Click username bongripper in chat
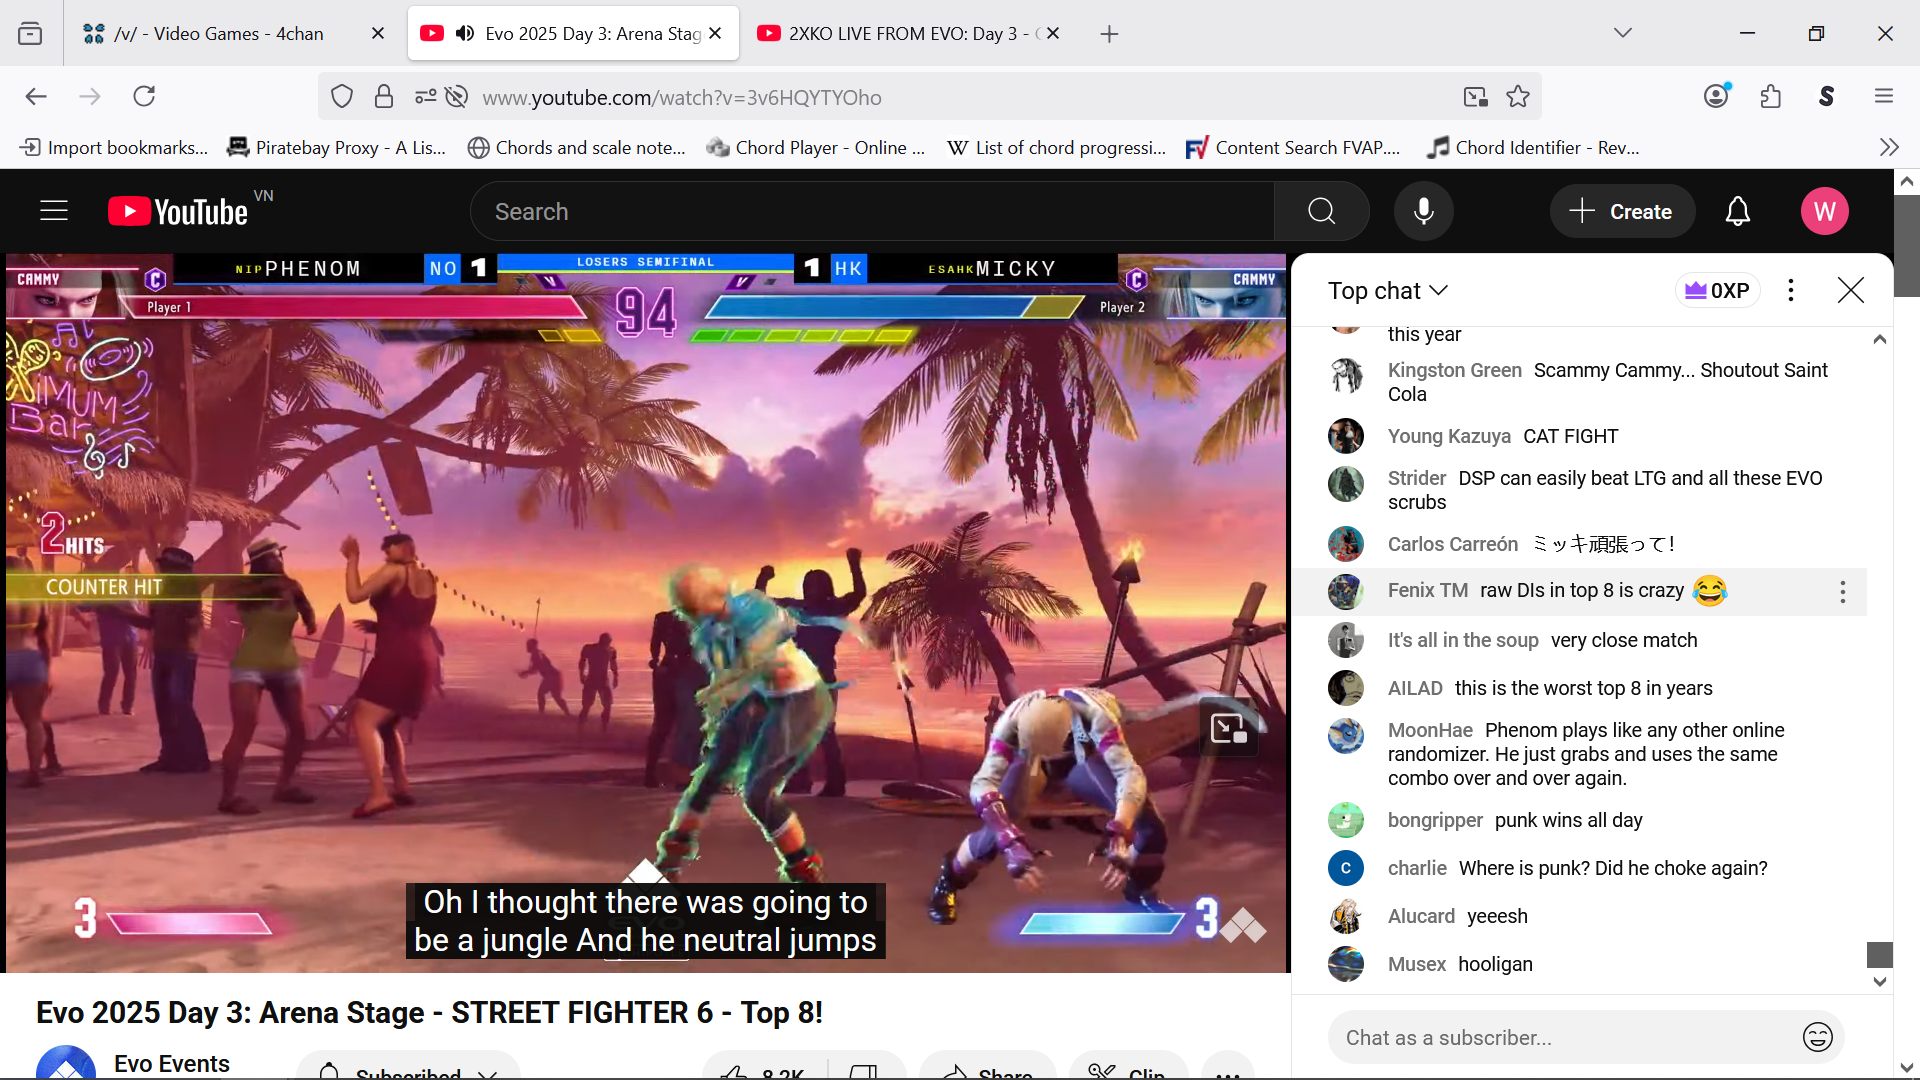Viewport: 1920px width, 1080px height. (1435, 820)
